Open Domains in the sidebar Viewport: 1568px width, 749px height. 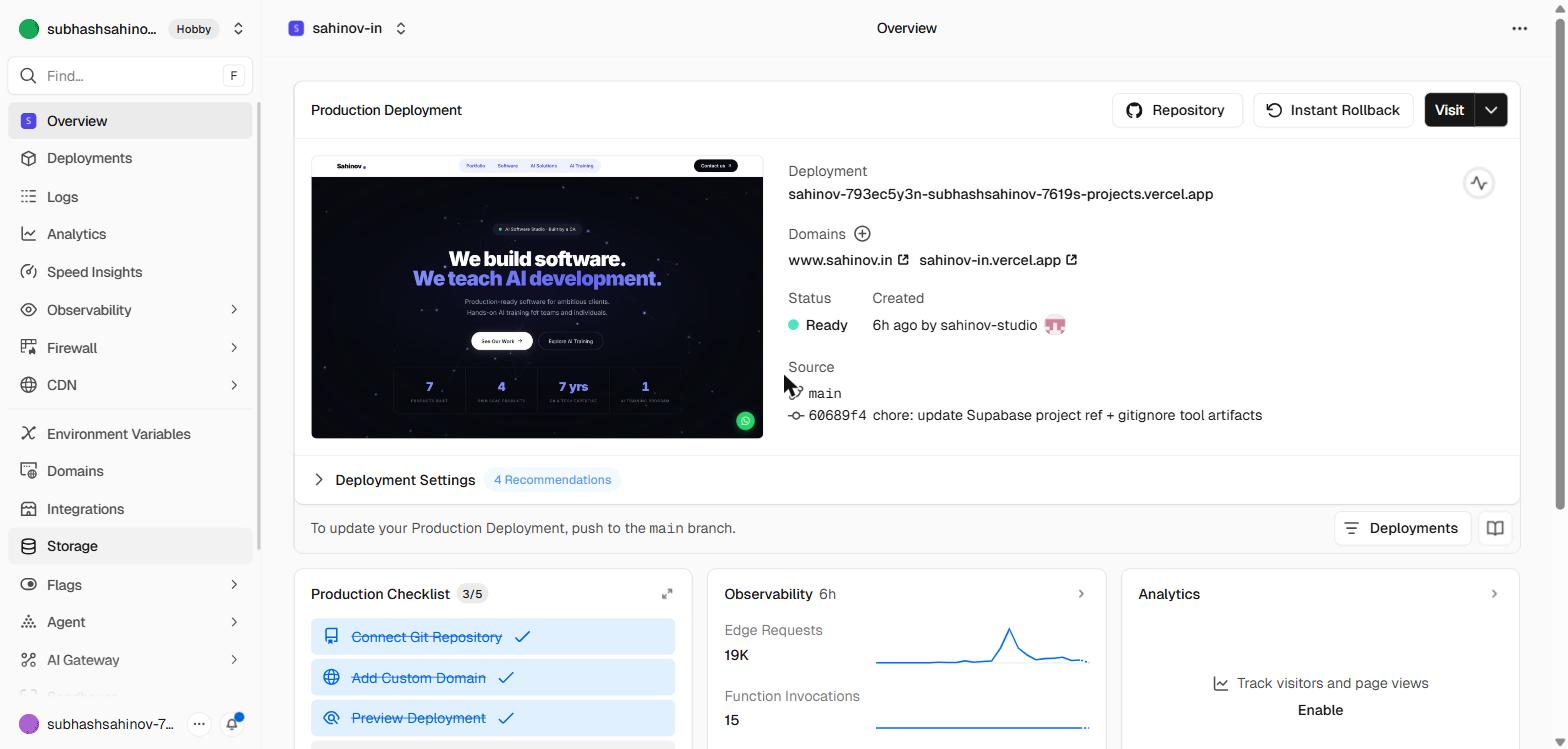130,471
